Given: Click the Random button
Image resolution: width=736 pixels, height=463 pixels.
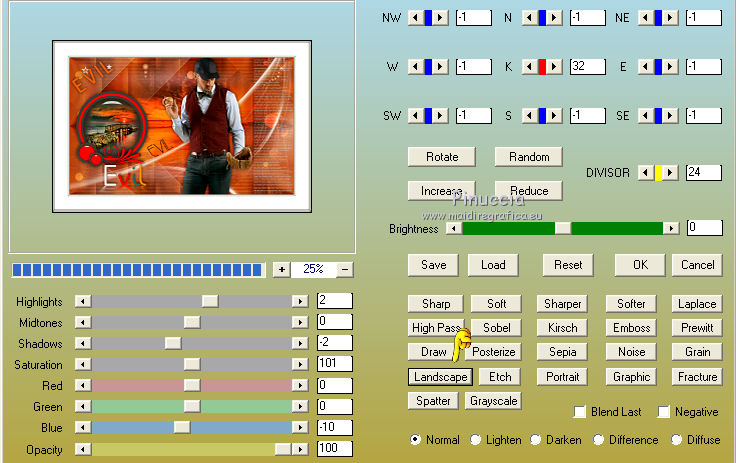Looking at the screenshot, I should point(529,157).
